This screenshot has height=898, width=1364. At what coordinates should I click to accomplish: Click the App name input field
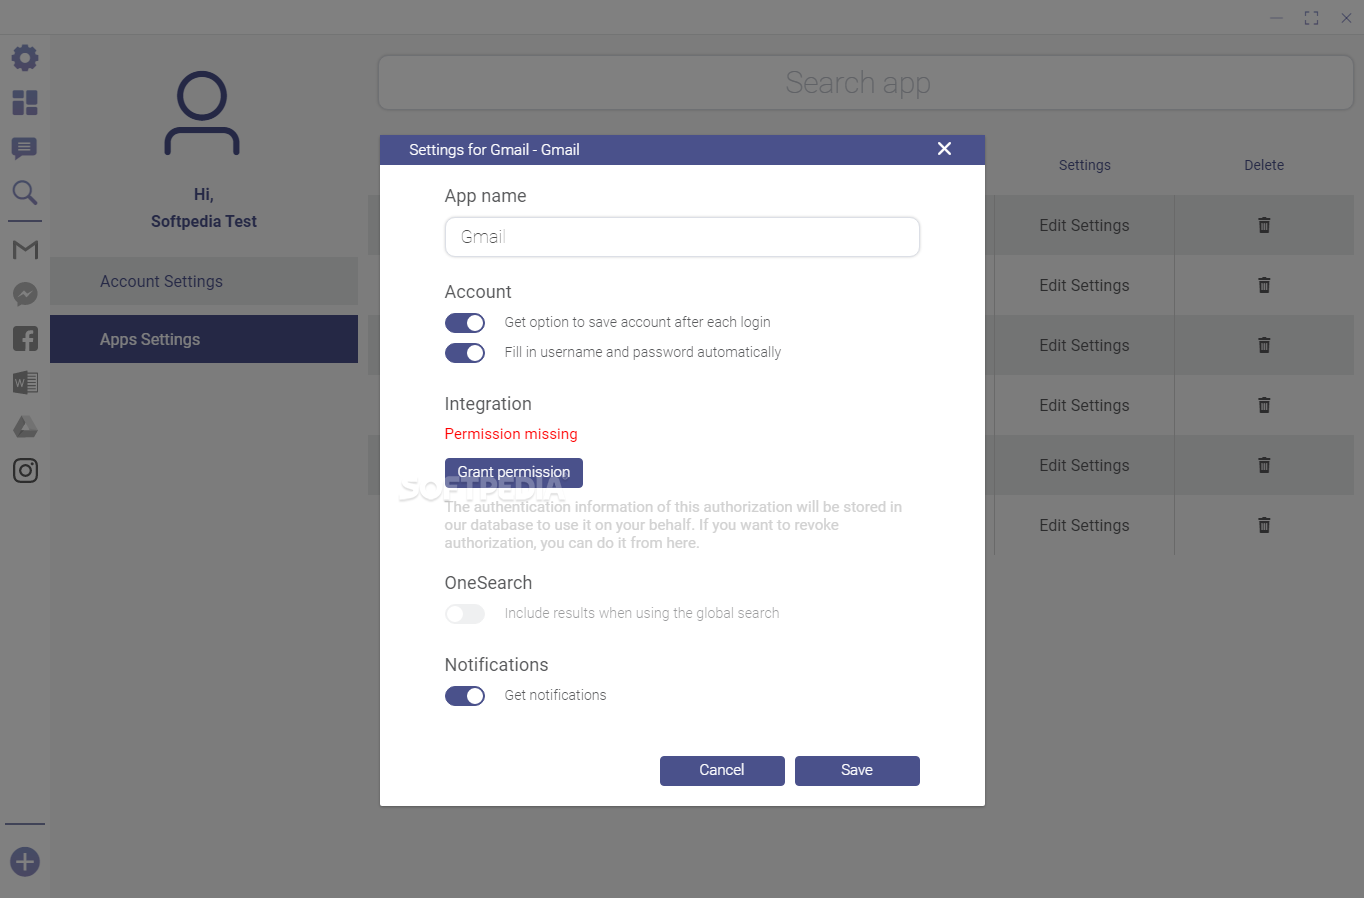click(x=682, y=237)
